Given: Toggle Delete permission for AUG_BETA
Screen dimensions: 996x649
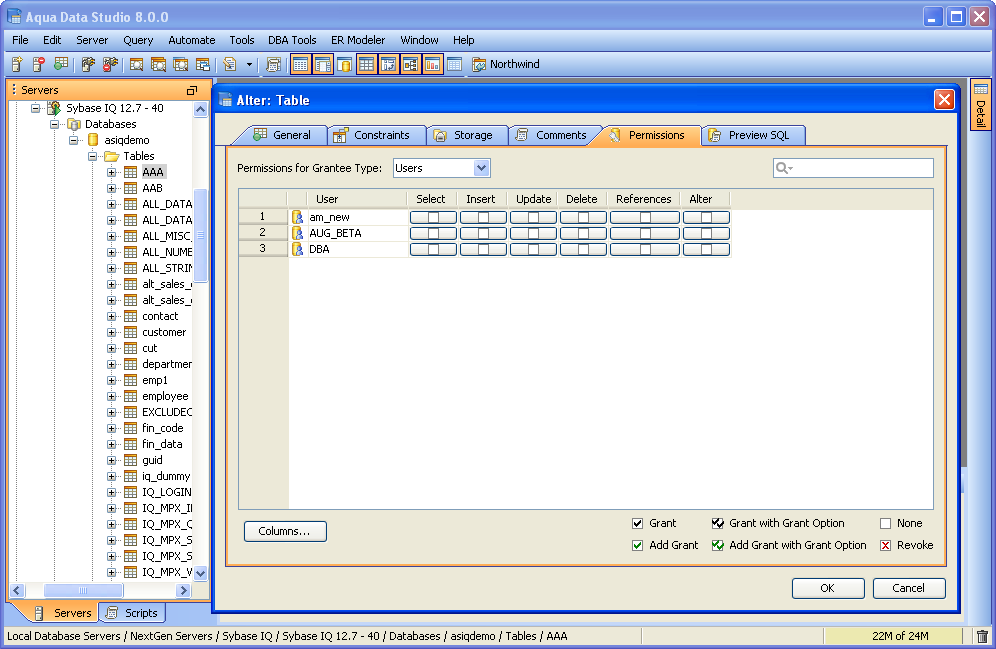Looking at the screenshot, I should [x=583, y=233].
